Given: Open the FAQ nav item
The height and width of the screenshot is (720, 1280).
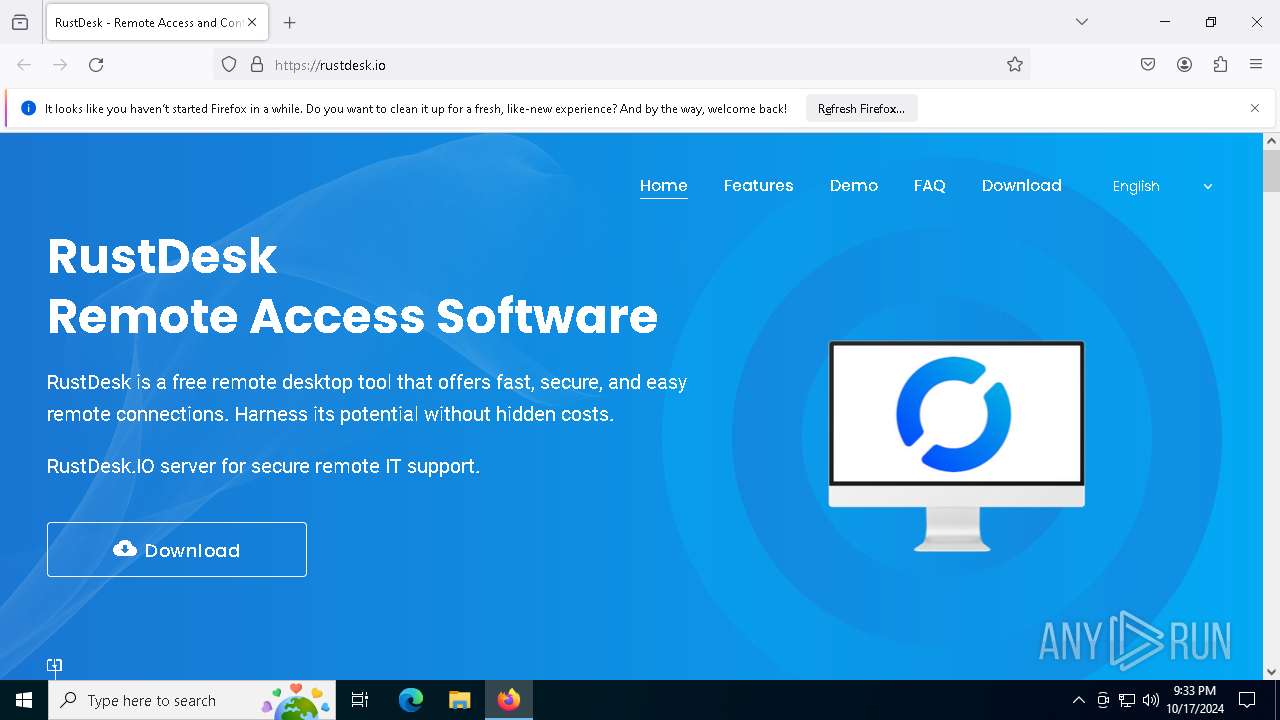Looking at the screenshot, I should pyautogui.click(x=930, y=186).
